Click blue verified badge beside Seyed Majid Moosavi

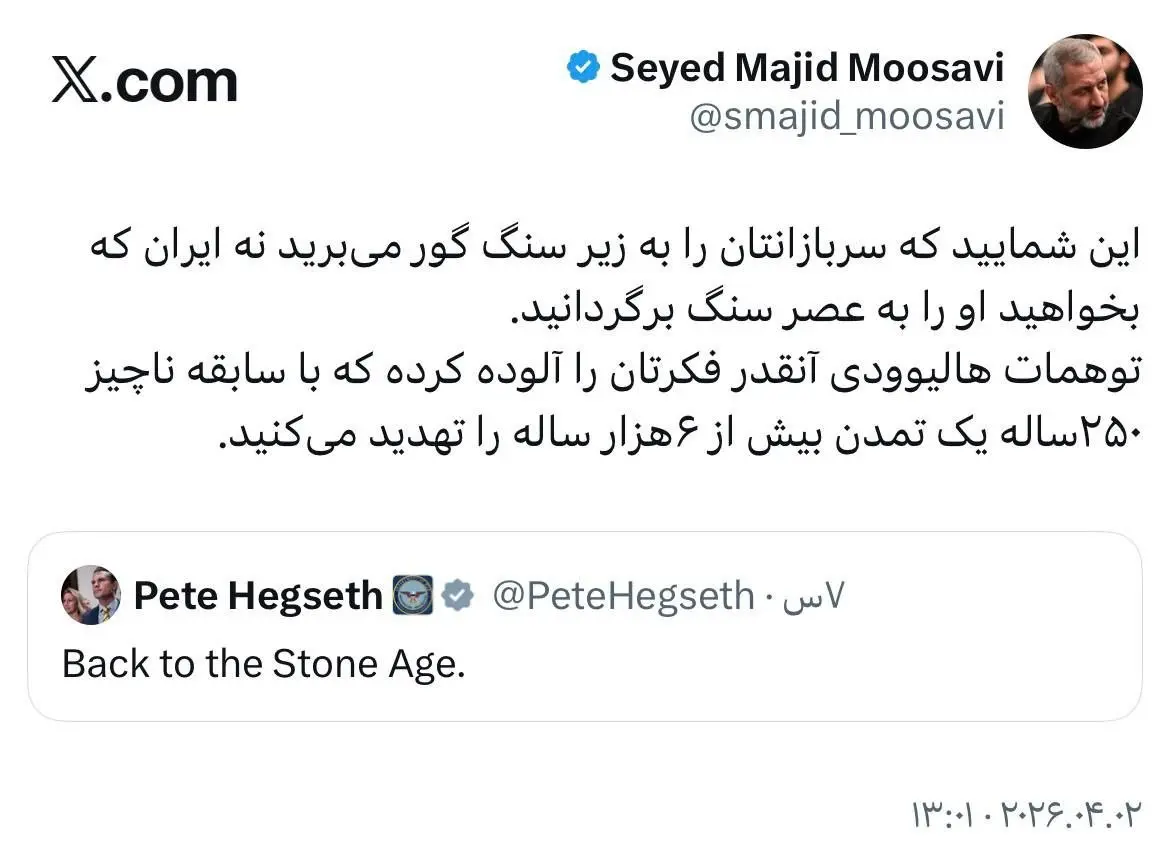(582, 68)
